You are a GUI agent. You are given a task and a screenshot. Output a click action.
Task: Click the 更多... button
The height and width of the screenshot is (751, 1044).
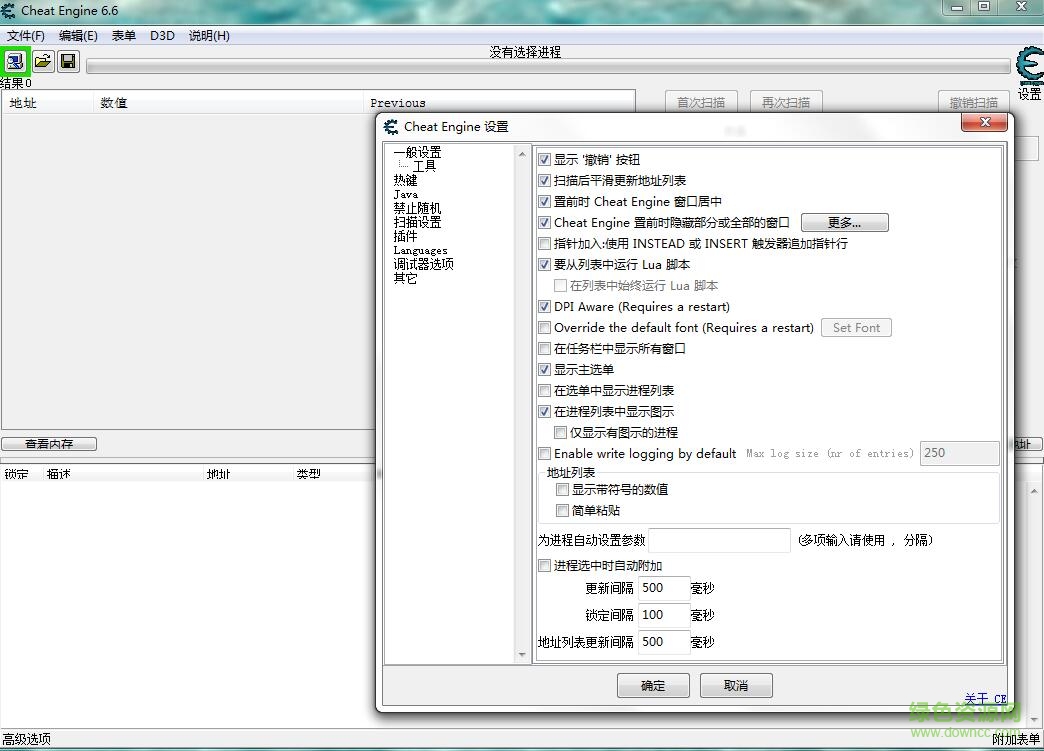tap(844, 223)
